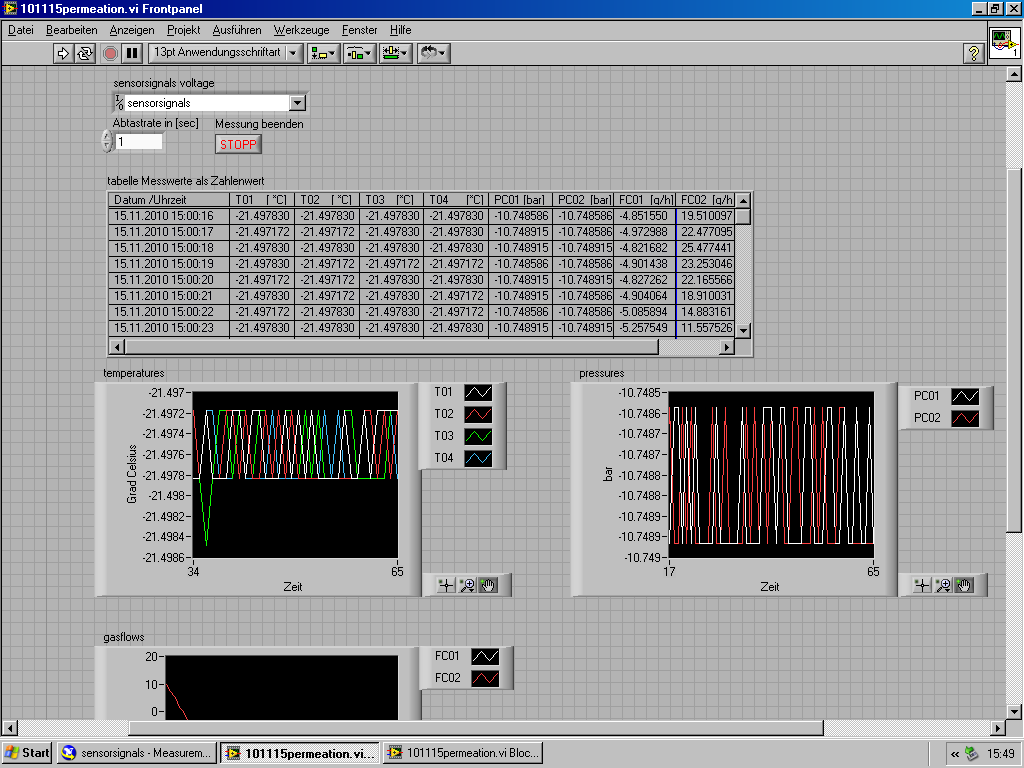Screen dimensions: 1024x768
Task: Click the Abtastrate stepper arrows
Action: point(107,142)
